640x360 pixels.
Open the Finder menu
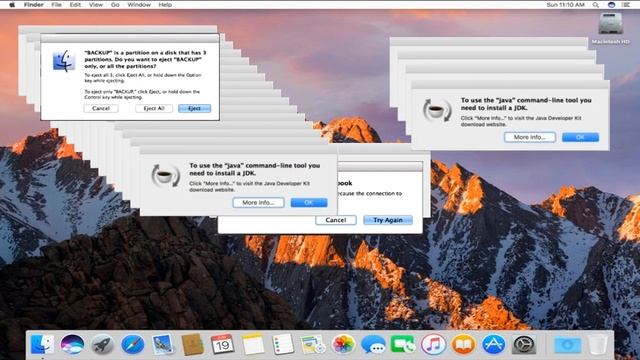coord(33,5)
